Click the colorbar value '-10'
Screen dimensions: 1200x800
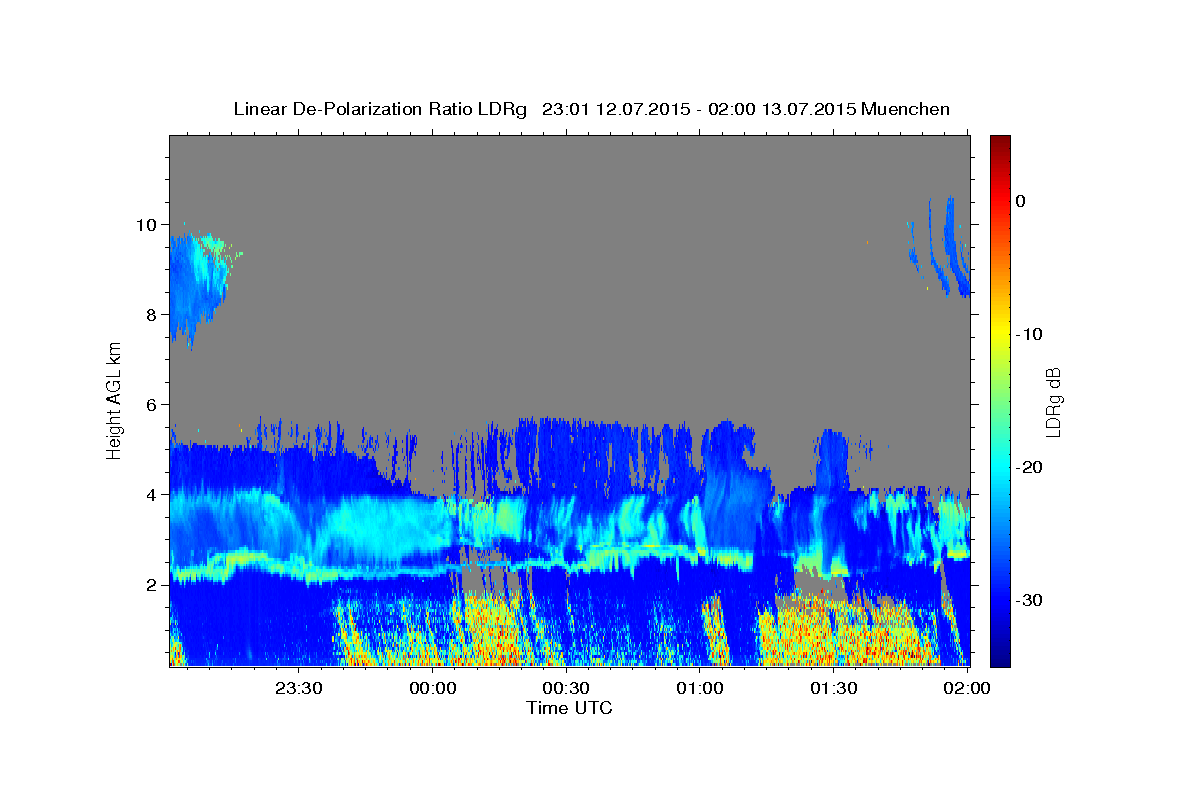[x=1029, y=334]
